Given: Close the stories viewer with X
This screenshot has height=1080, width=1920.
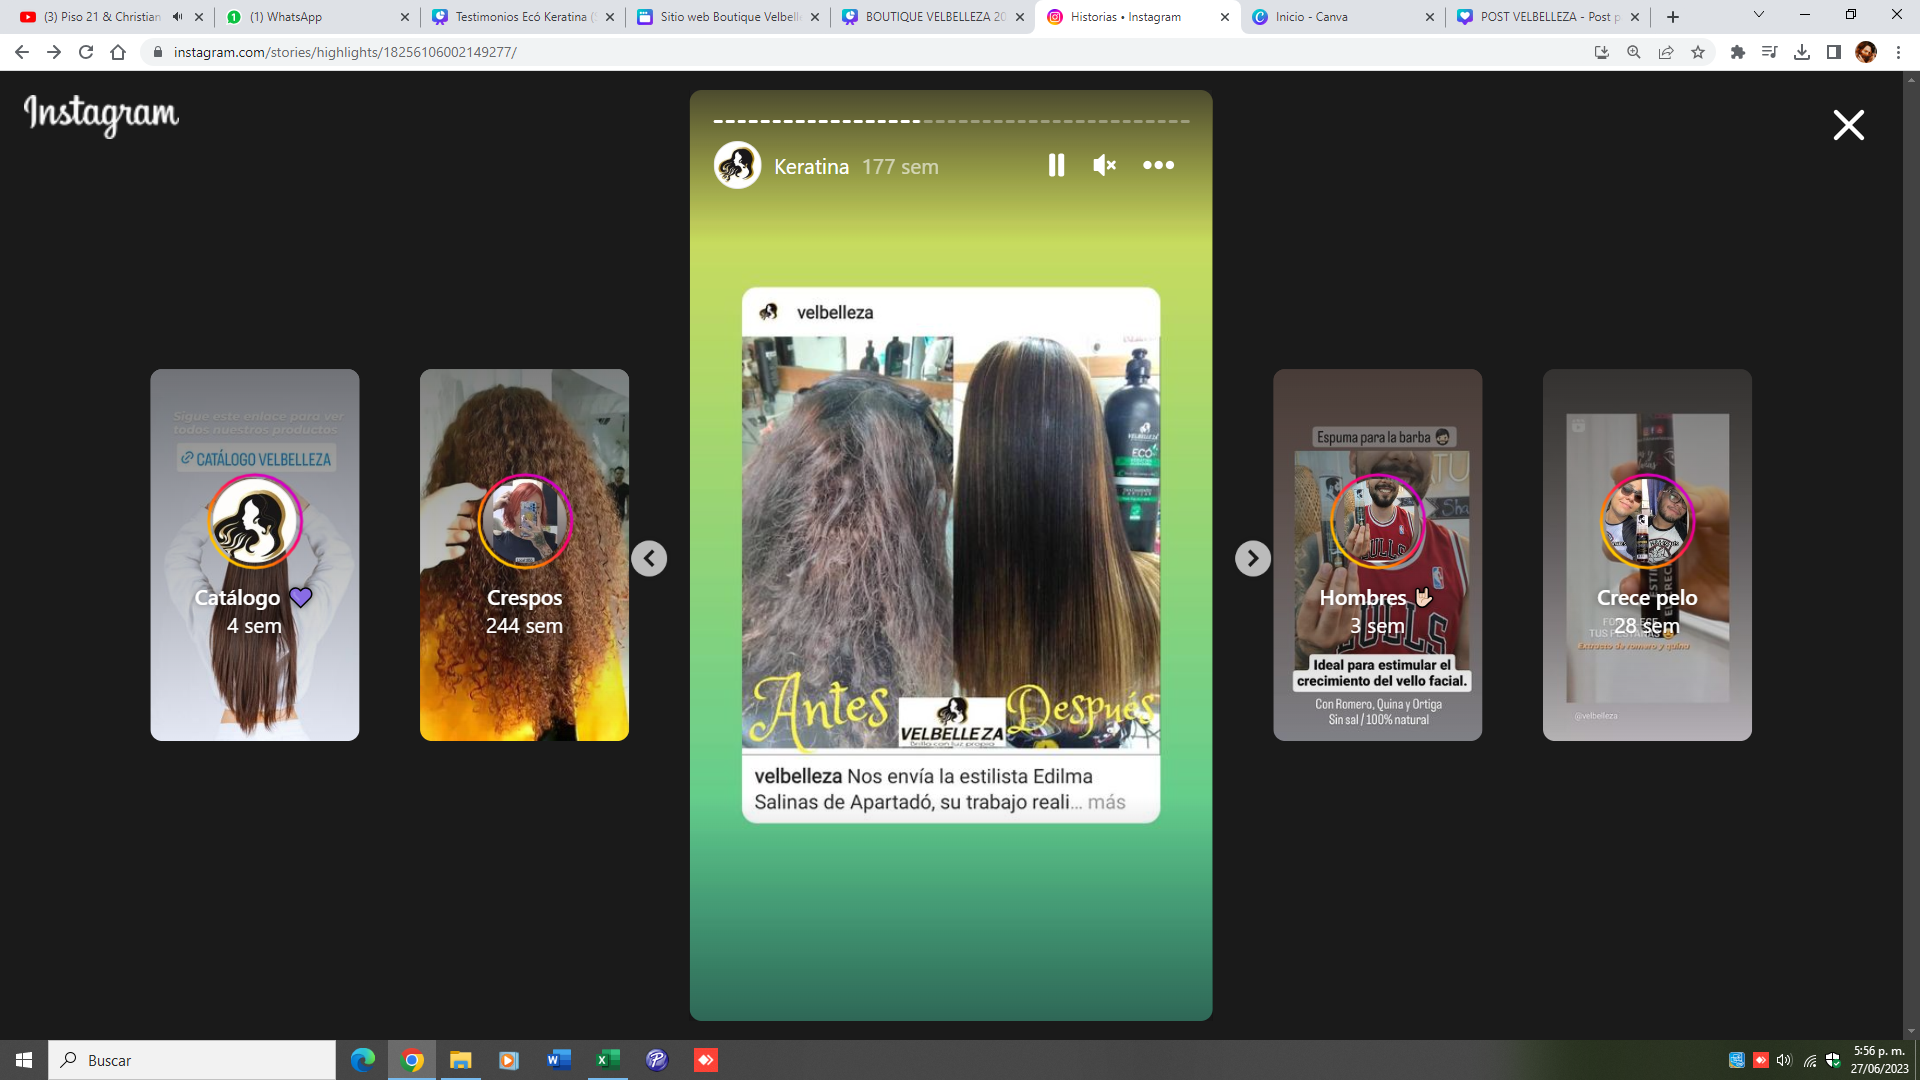Looking at the screenshot, I should [1848, 125].
